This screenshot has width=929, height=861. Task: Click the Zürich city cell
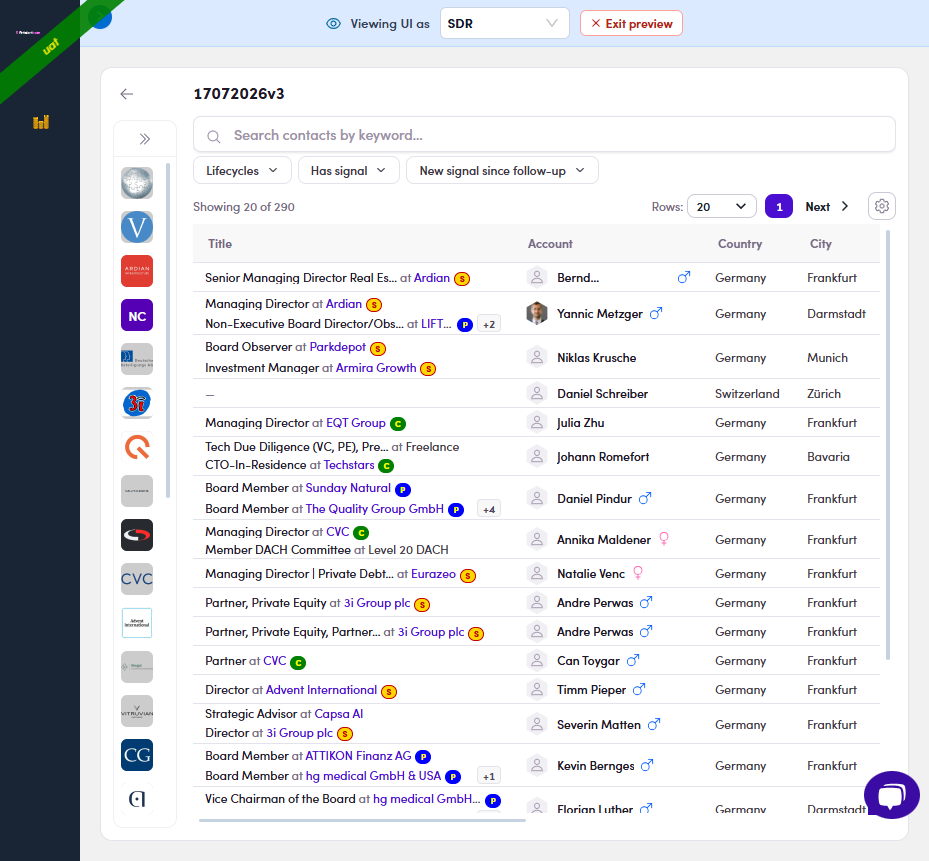tap(824, 394)
